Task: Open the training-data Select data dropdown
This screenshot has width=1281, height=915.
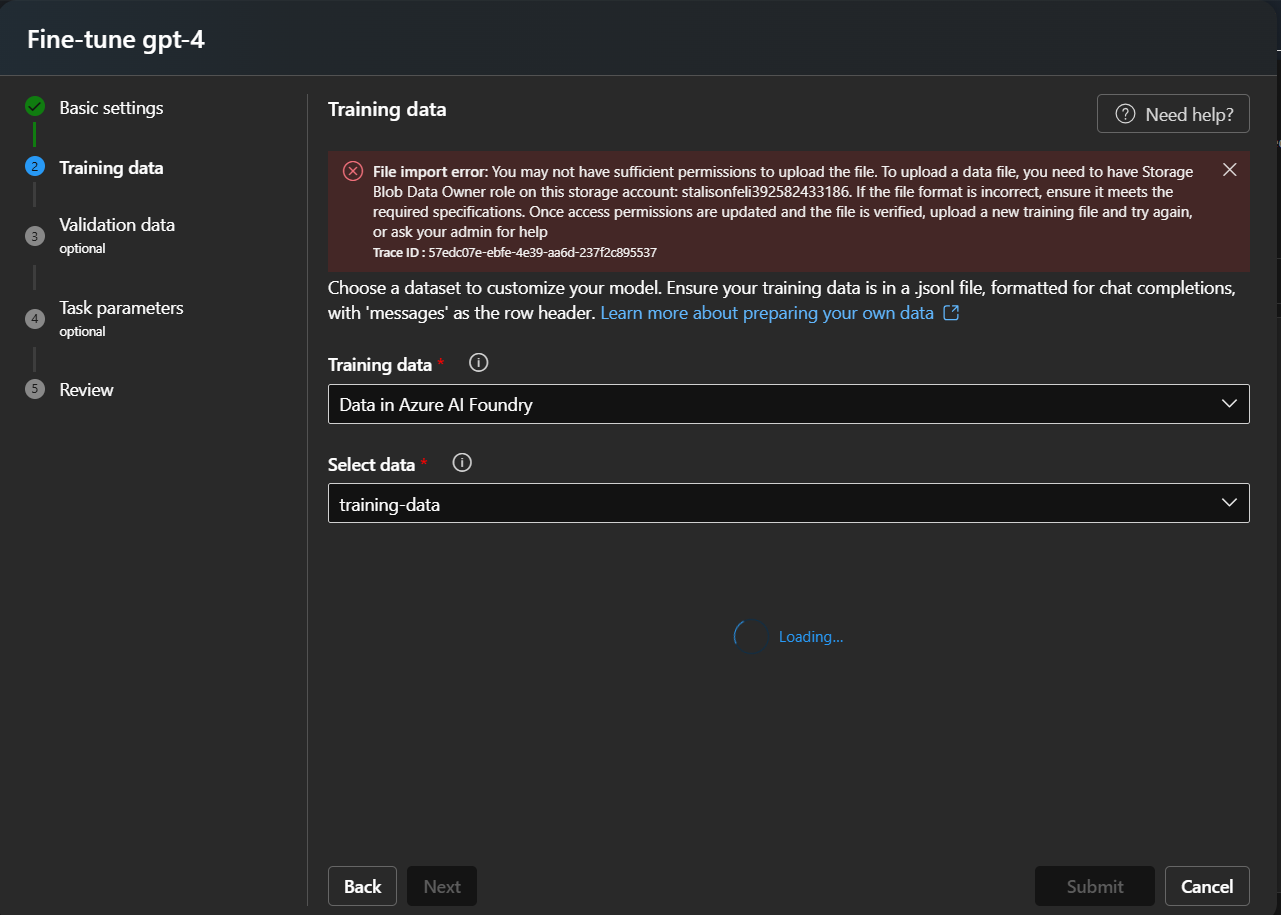Action: (x=789, y=503)
